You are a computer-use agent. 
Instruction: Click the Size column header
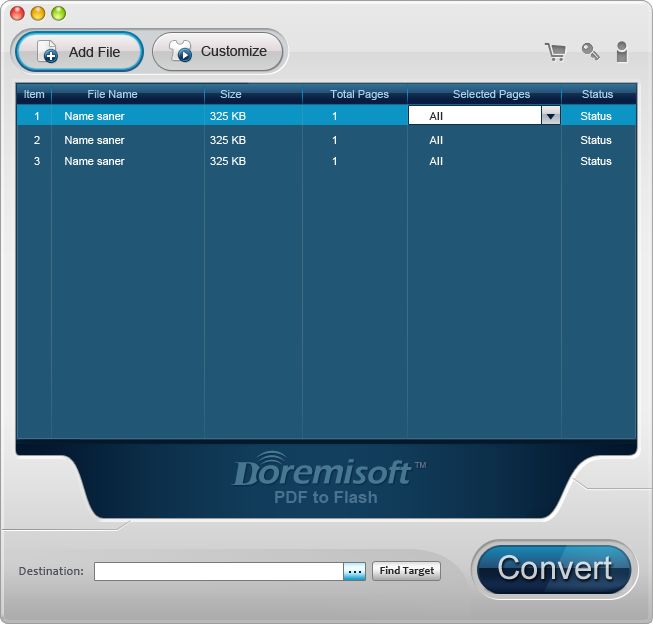click(231, 94)
